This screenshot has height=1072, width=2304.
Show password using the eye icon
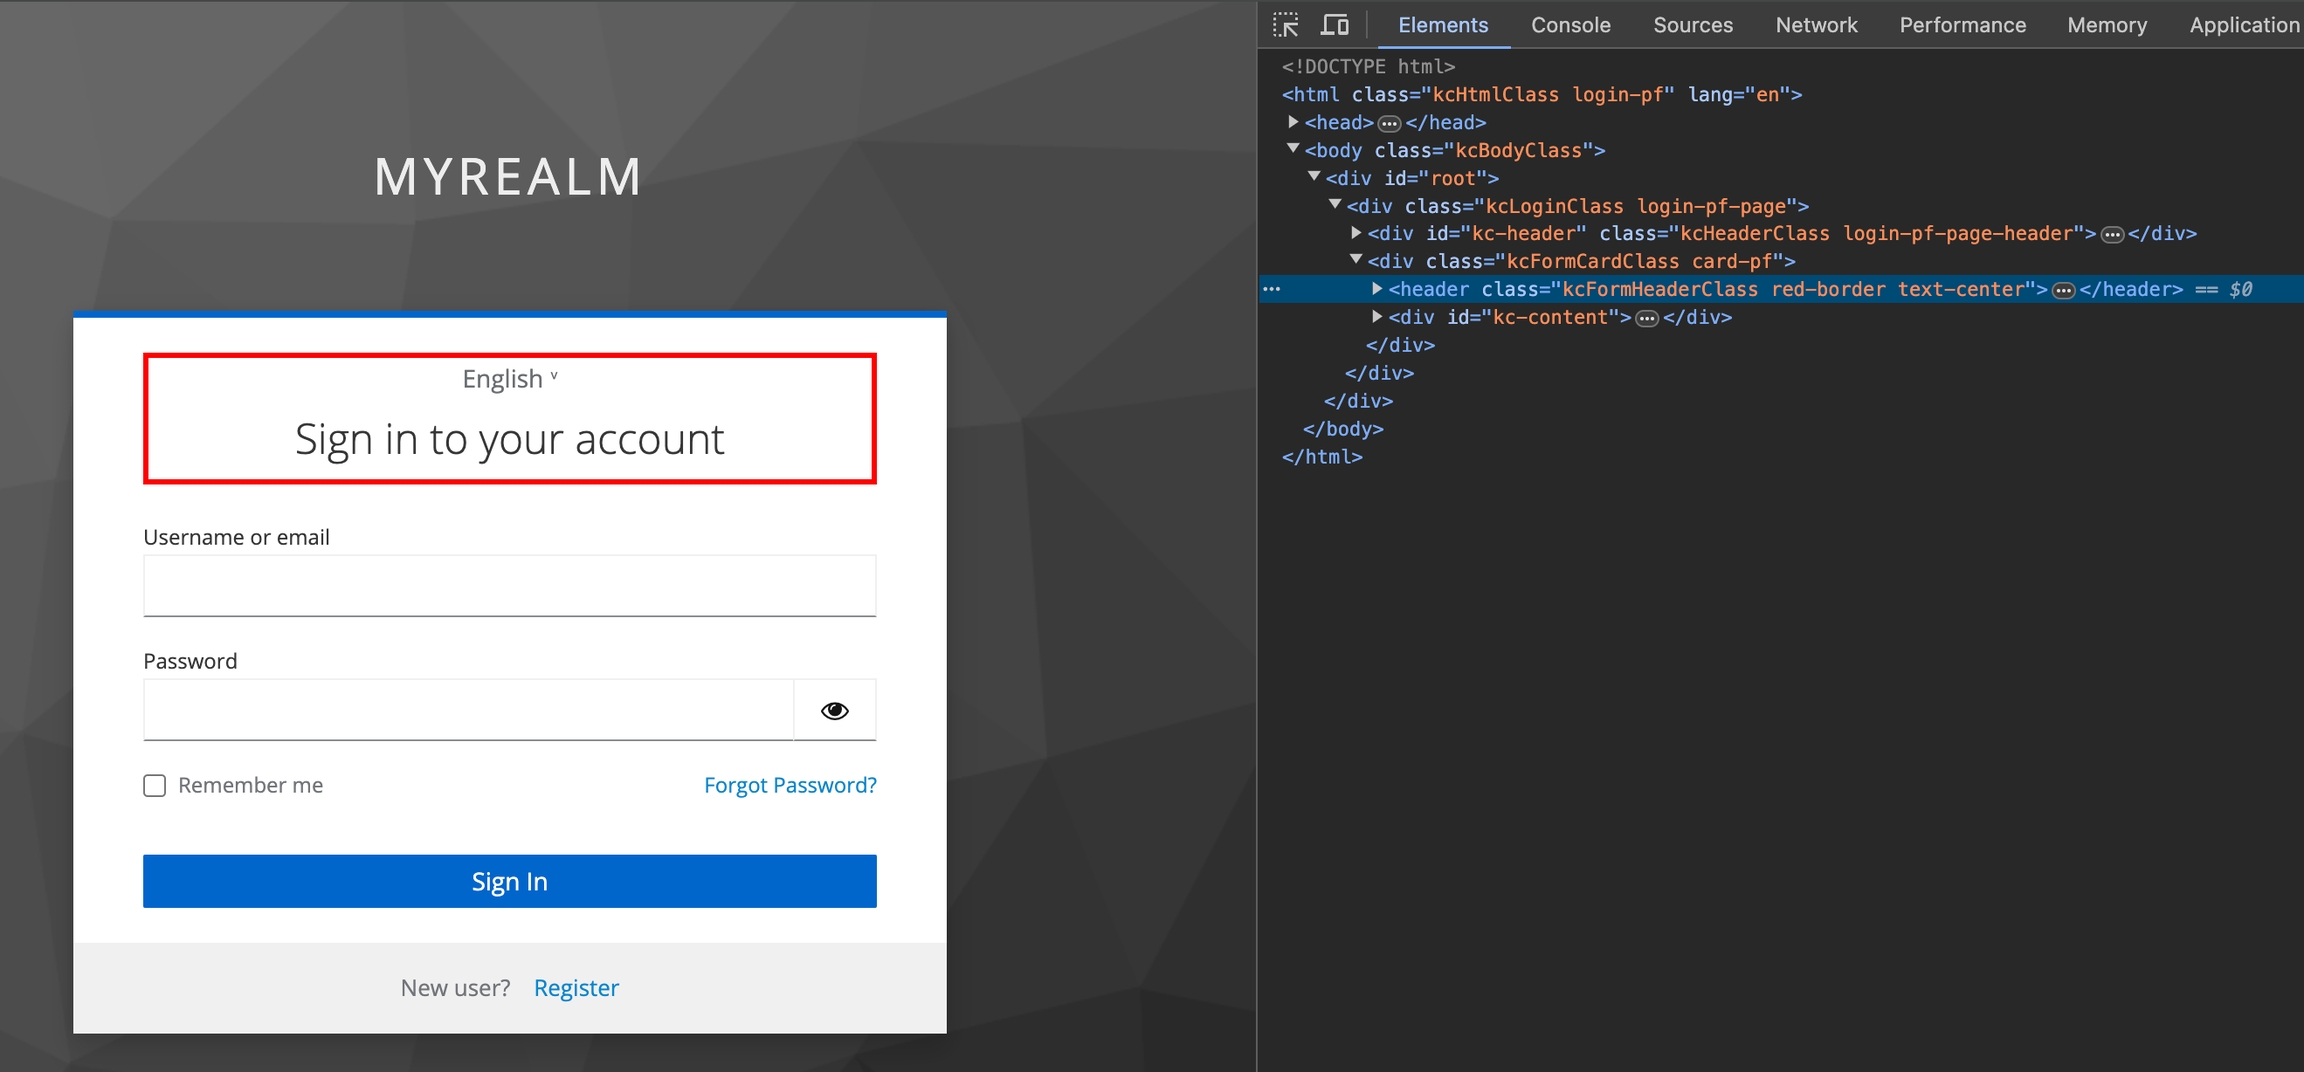(834, 710)
